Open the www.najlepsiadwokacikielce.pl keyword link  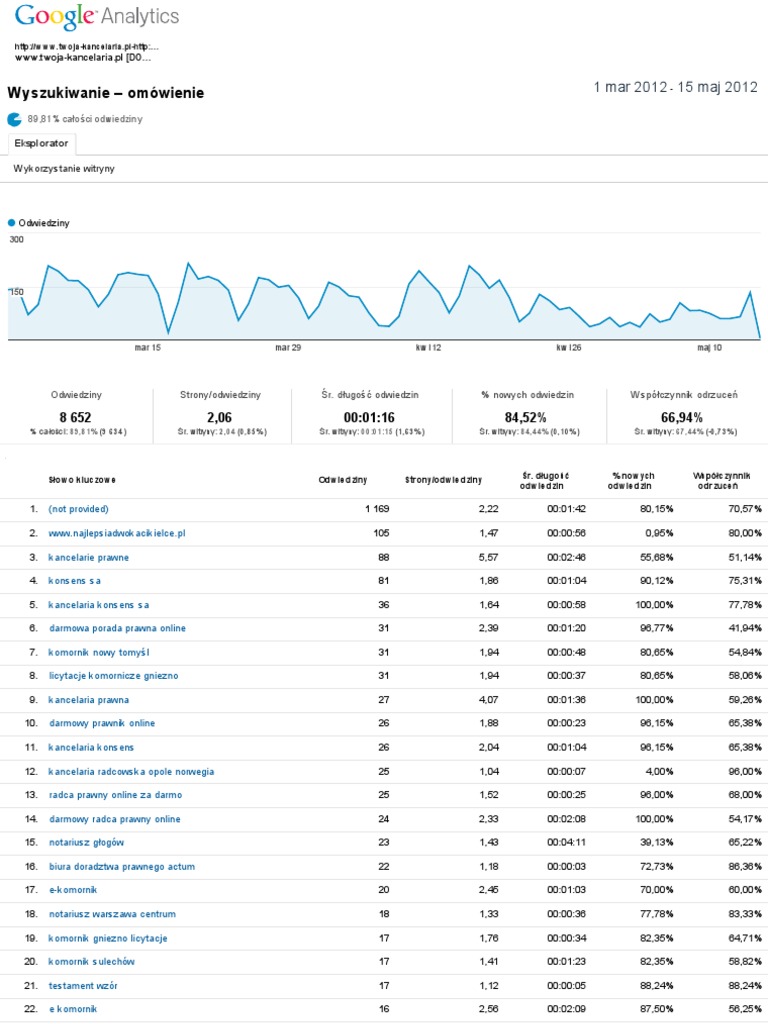click(x=117, y=533)
